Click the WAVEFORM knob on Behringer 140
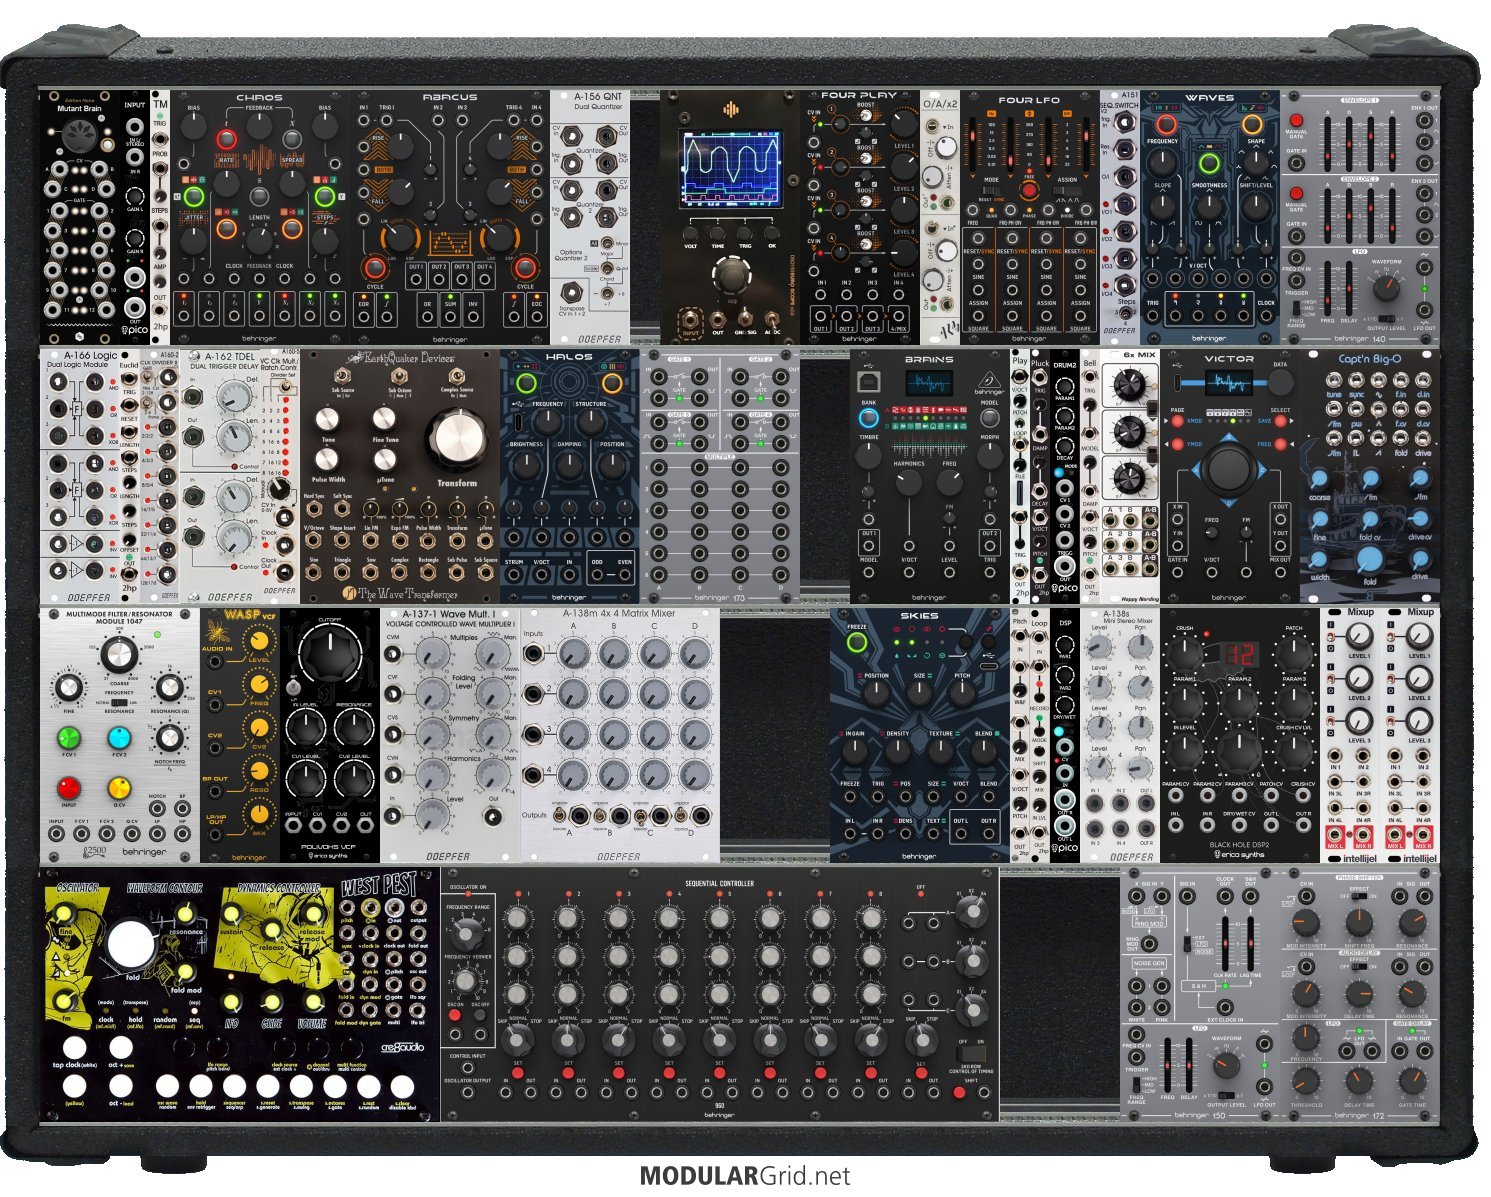The height and width of the screenshot is (1197, 1491). pos(1386,289)
